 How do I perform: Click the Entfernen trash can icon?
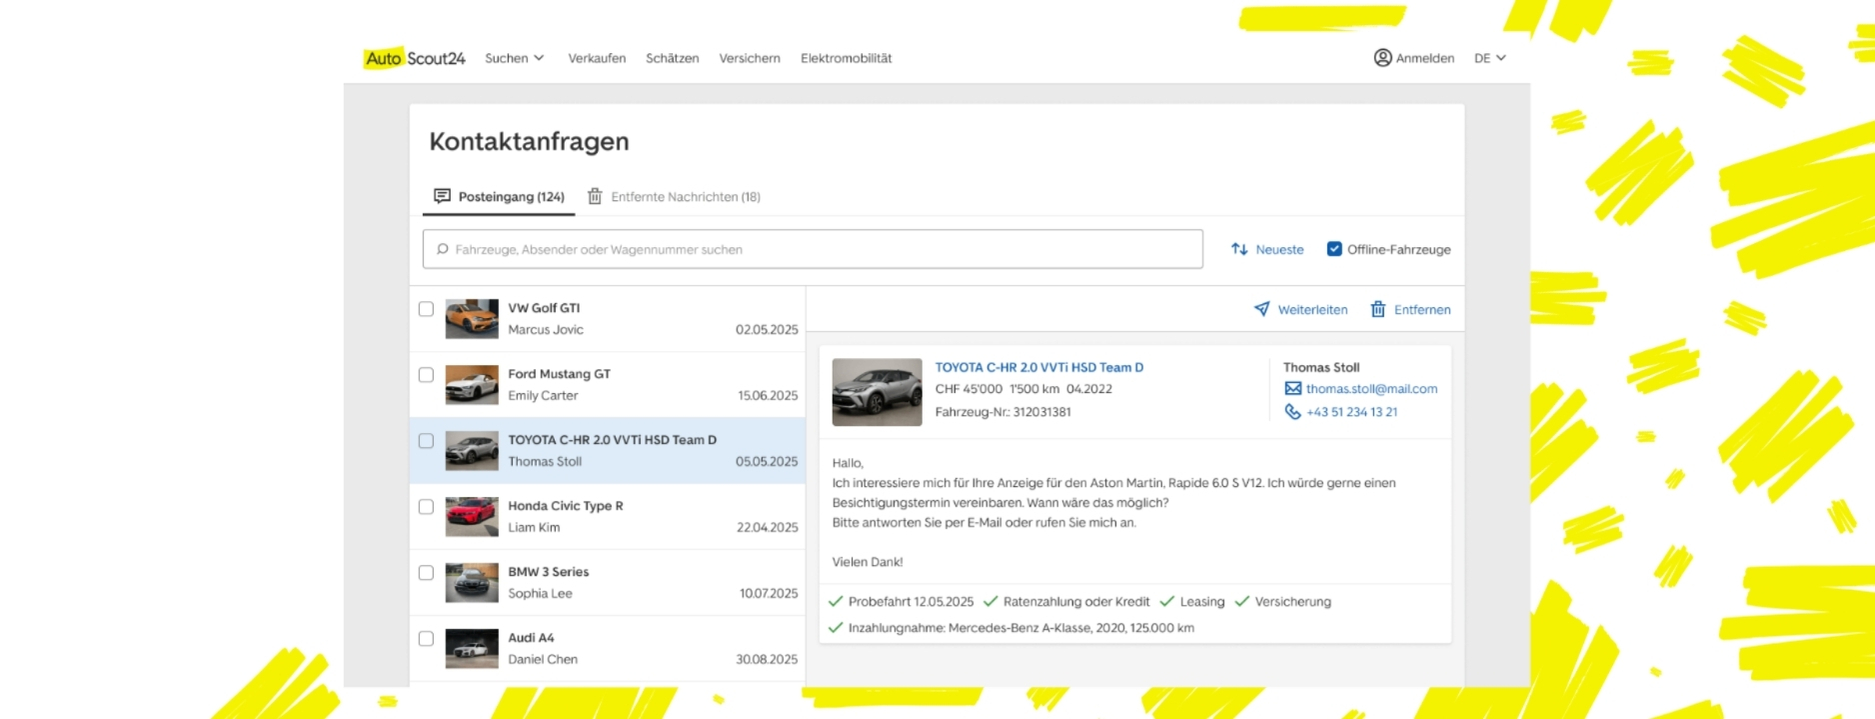pos(1378,309)
